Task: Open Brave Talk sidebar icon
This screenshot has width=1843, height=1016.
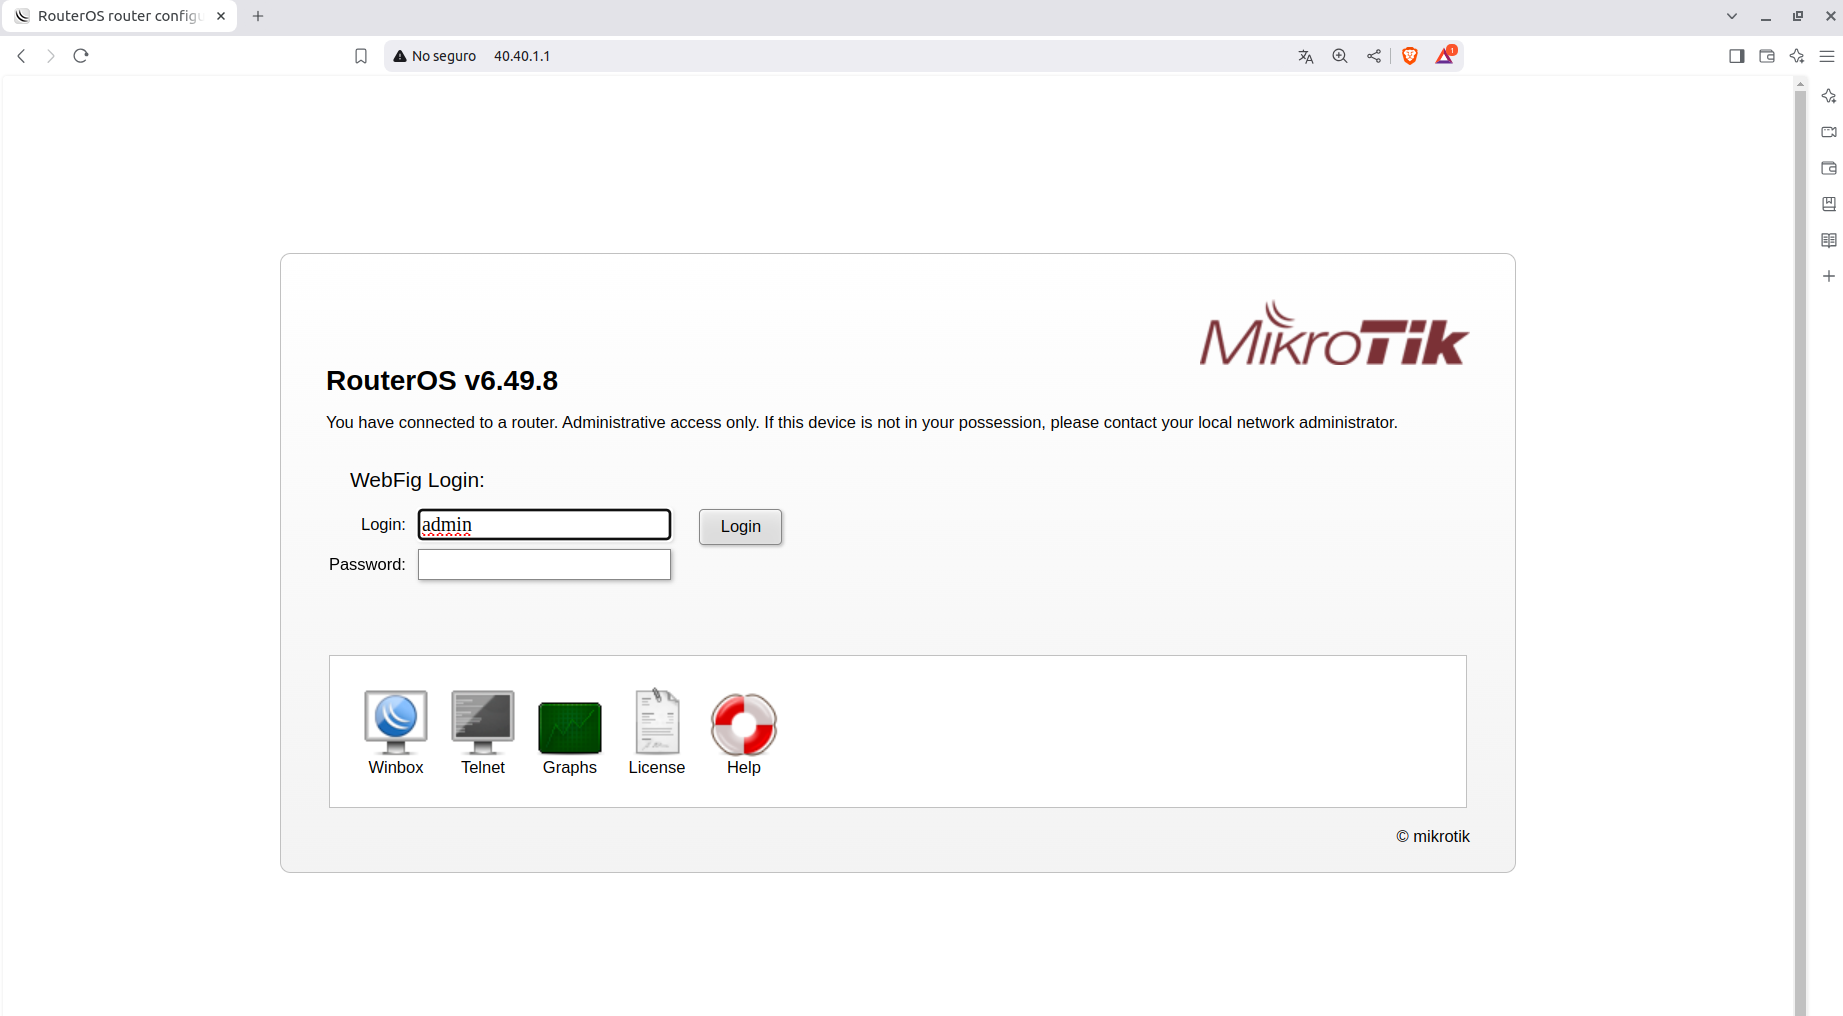Action: [x=1829, y=132]
